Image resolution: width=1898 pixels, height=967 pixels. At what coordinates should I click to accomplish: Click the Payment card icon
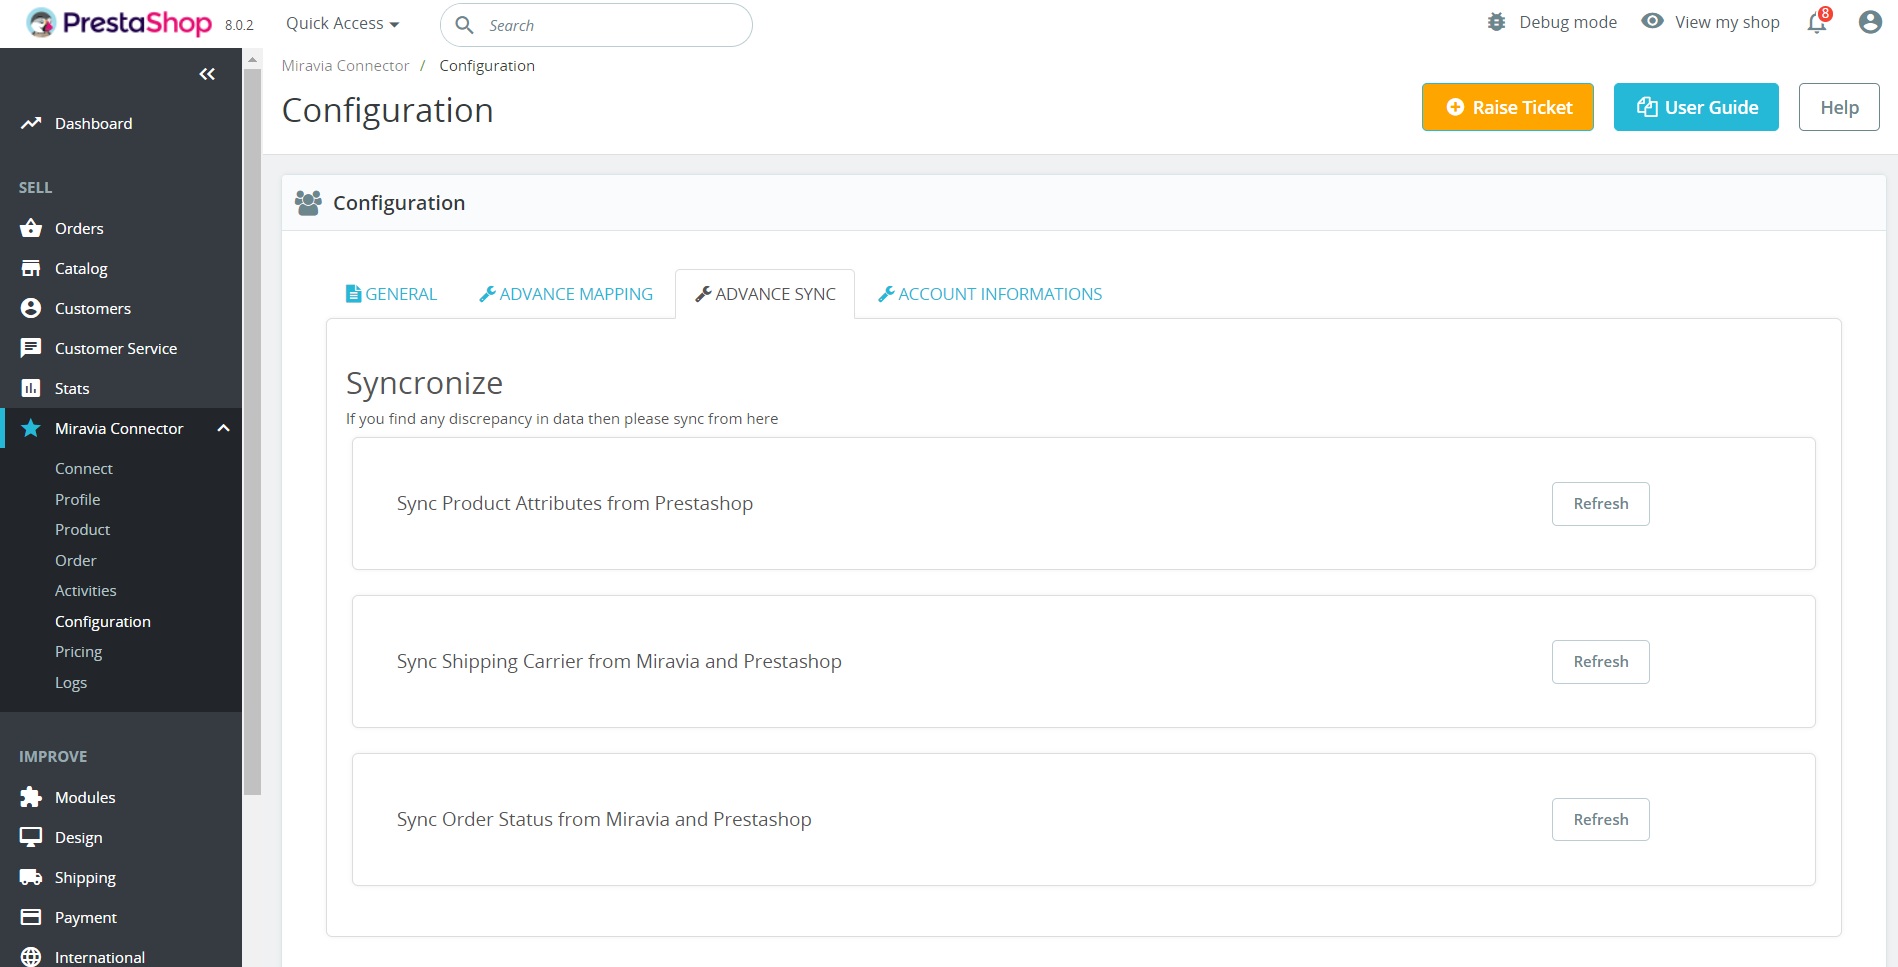pyautogui.click(x=31, y=917)
